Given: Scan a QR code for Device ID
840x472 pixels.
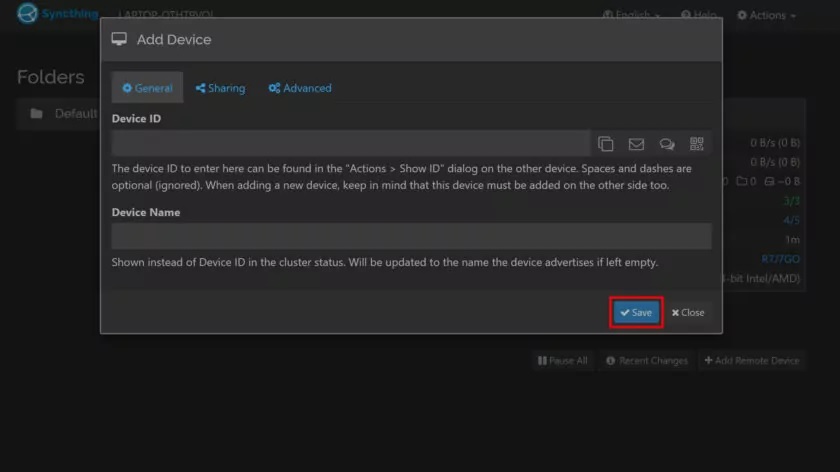Looking at the screenshot, I should click(x=696, y=144).
